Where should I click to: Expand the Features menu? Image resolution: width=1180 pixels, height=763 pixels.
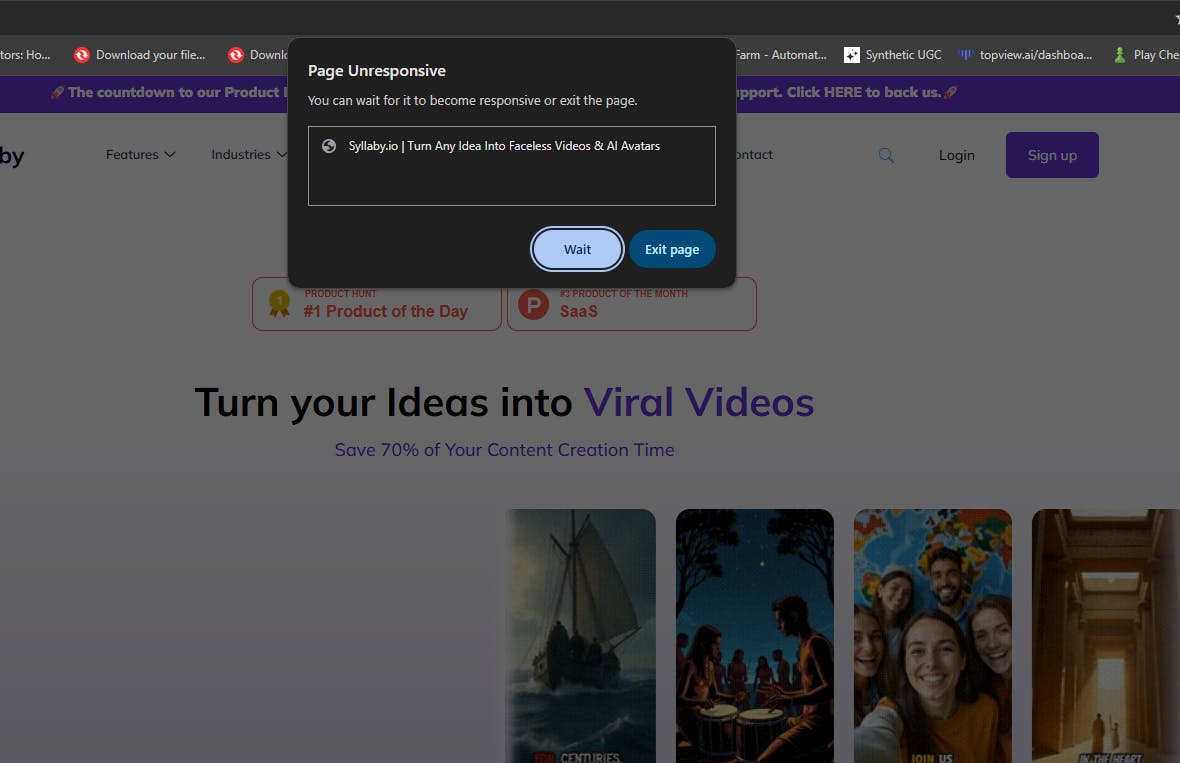click(141, 154)
